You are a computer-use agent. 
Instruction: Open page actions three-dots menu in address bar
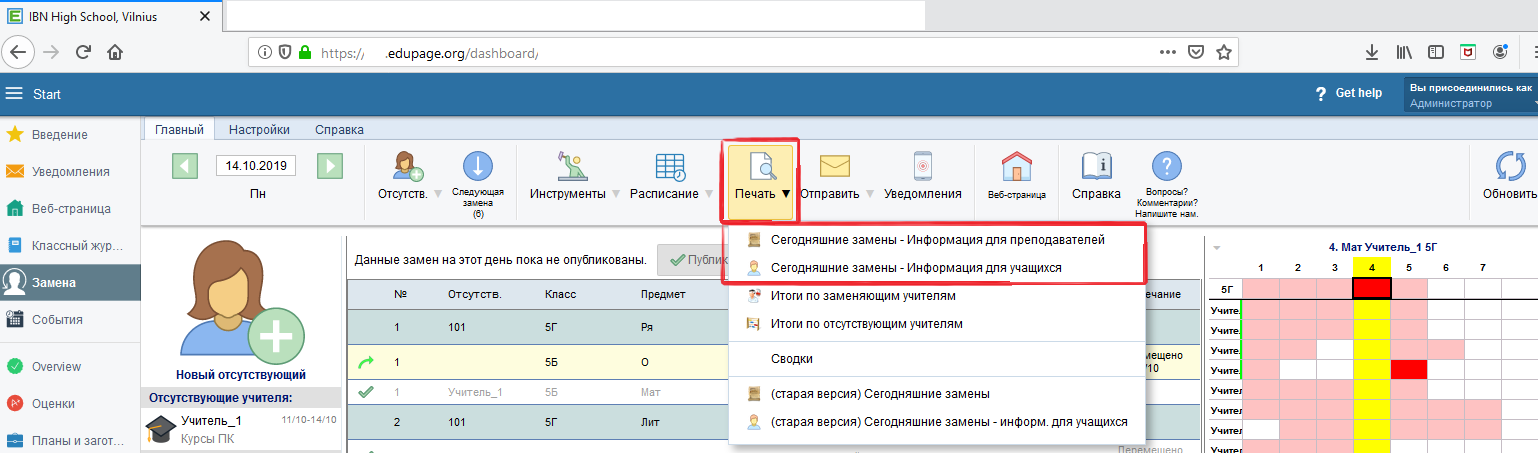1167,52
